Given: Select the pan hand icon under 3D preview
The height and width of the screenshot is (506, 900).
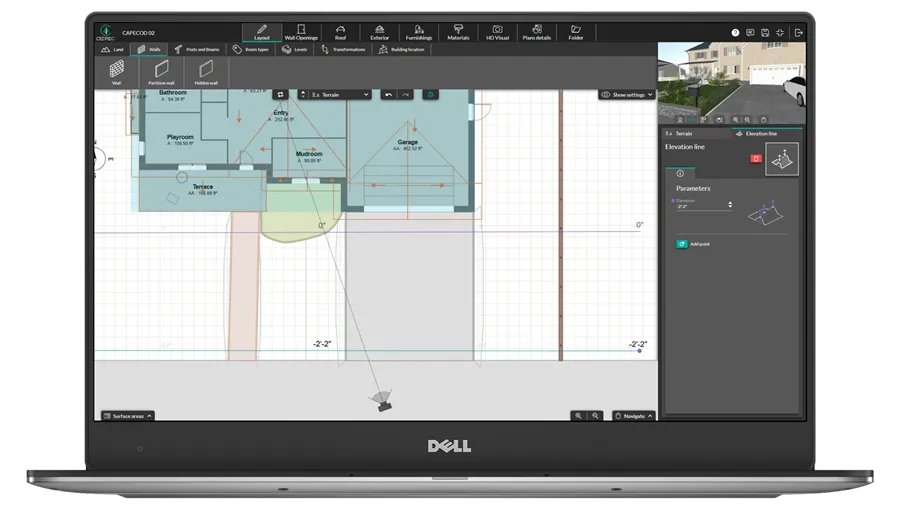Looking at the screenshot, I should point(763,120).
